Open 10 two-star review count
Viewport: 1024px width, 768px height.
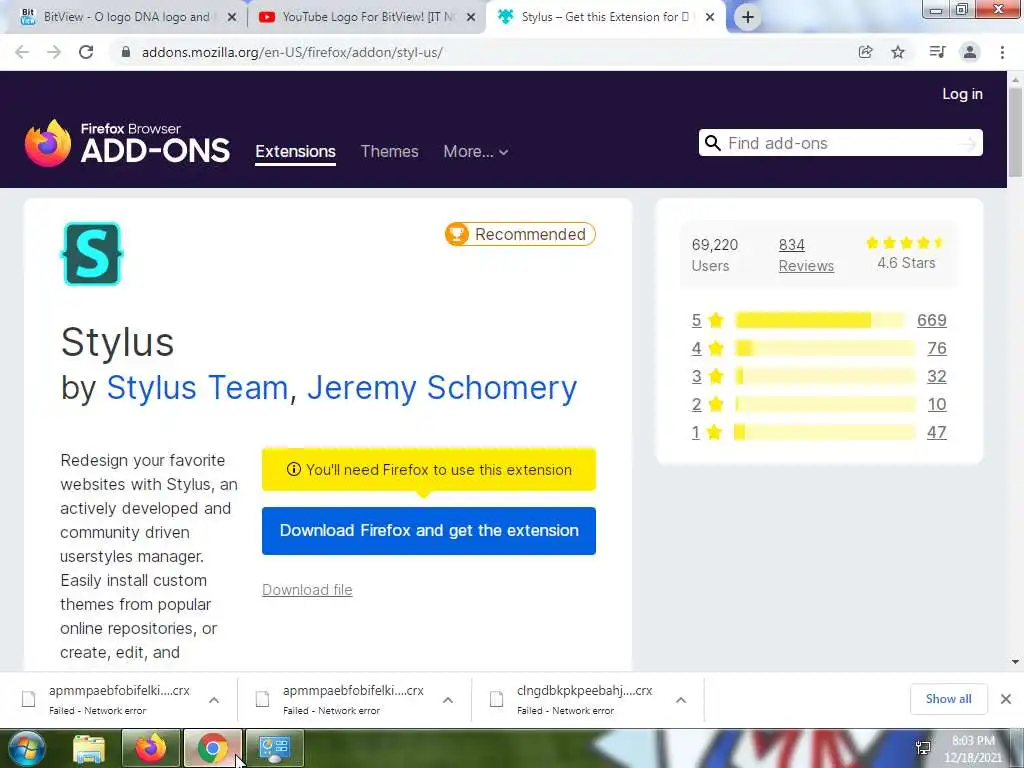tap(936, 404)
